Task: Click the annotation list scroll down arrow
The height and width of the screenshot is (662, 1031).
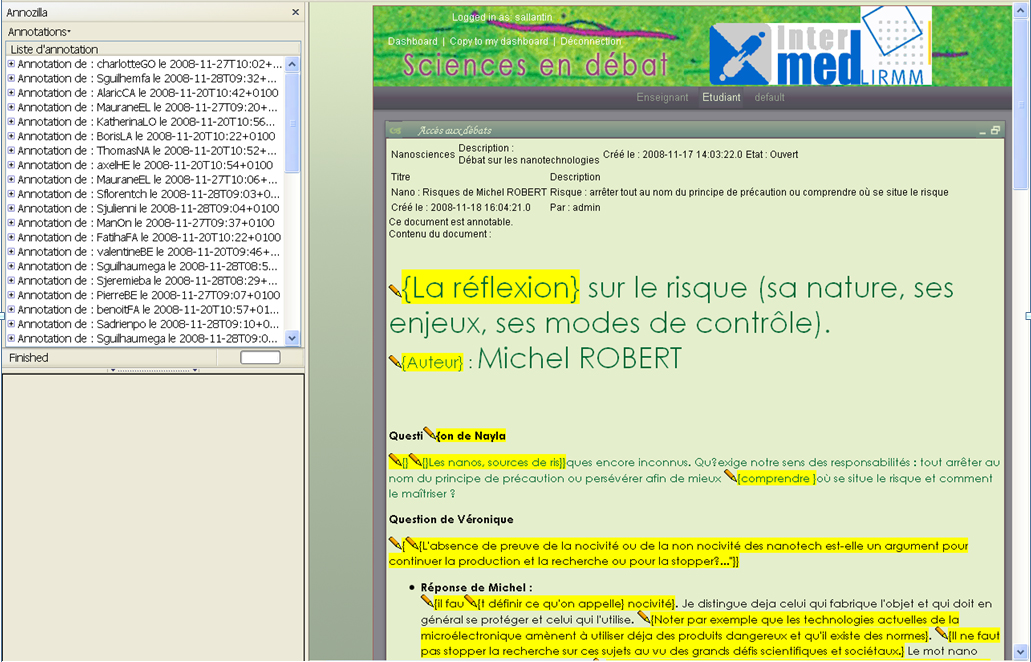Action: coord(292,338)
